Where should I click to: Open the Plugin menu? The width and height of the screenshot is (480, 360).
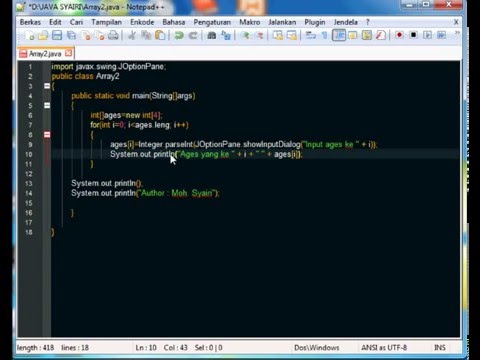tap(315, 22)
